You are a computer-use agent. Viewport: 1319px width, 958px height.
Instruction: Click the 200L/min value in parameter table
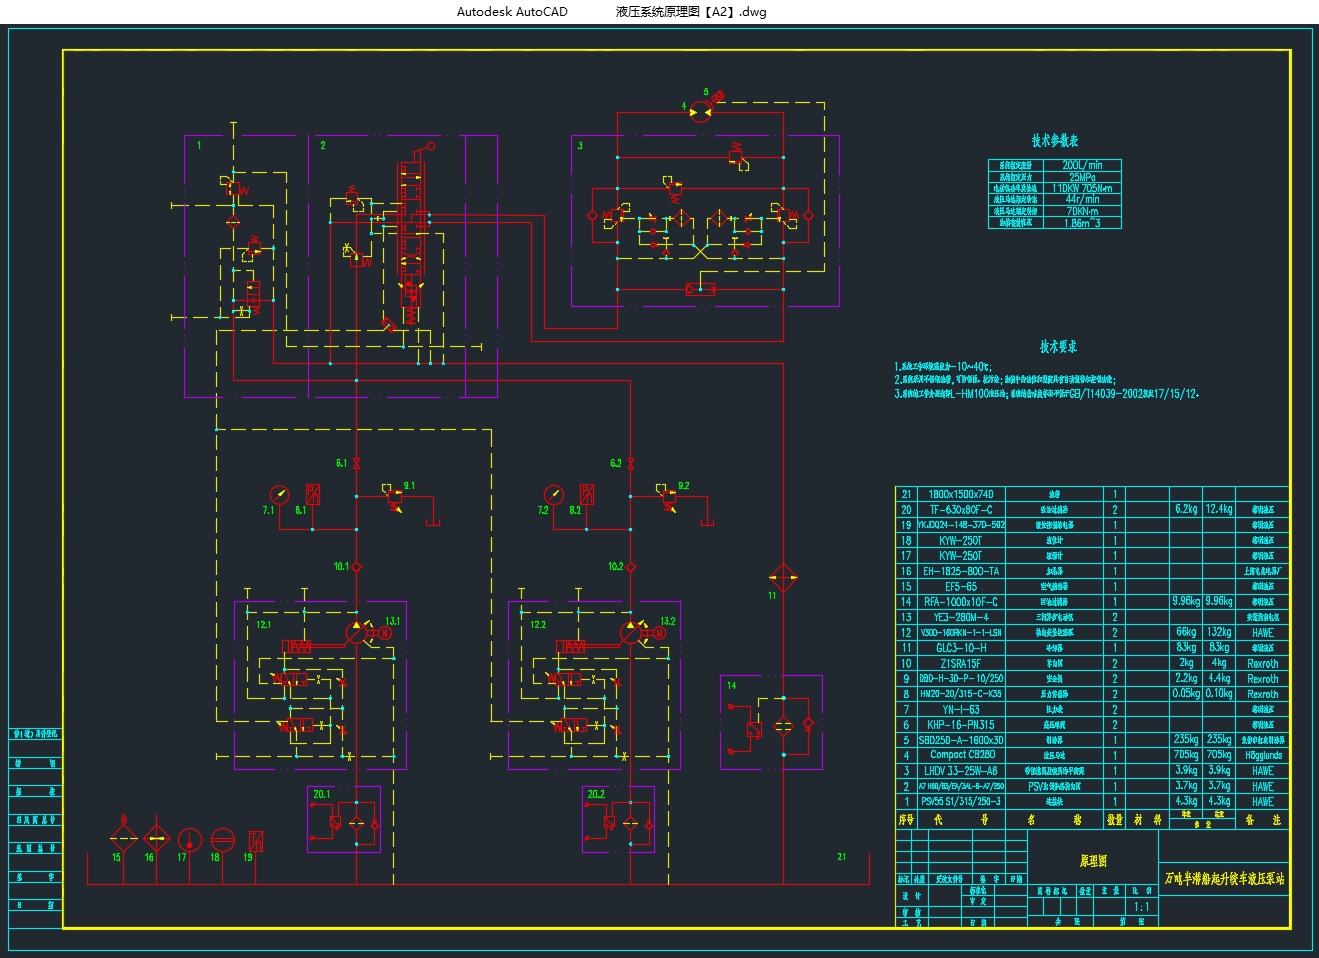(x=1081, y=165)
